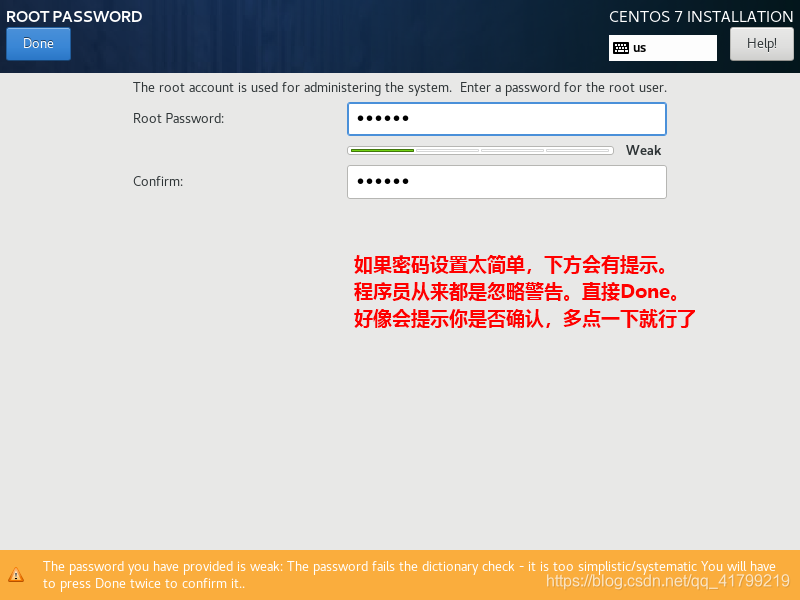
Task: Click the Weak strength label
Action: click(x=643, y=151)
